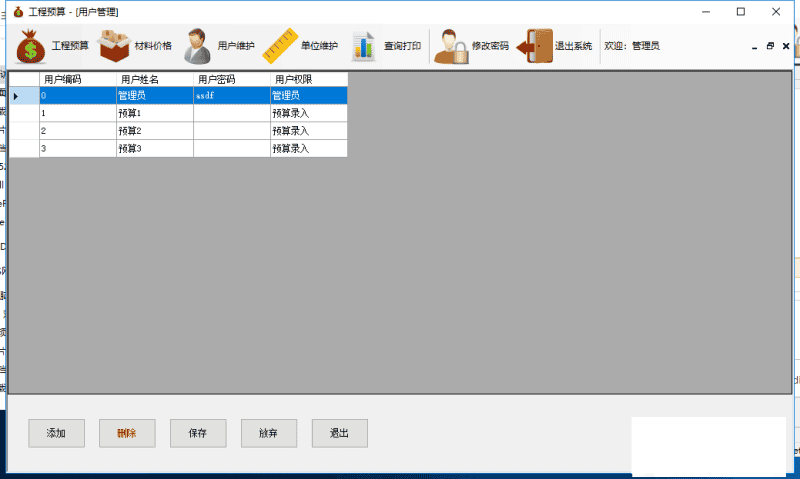The image size is (800, 479).
Task: Click the 查询打印 toolbar label
Action: click(402, 46)
